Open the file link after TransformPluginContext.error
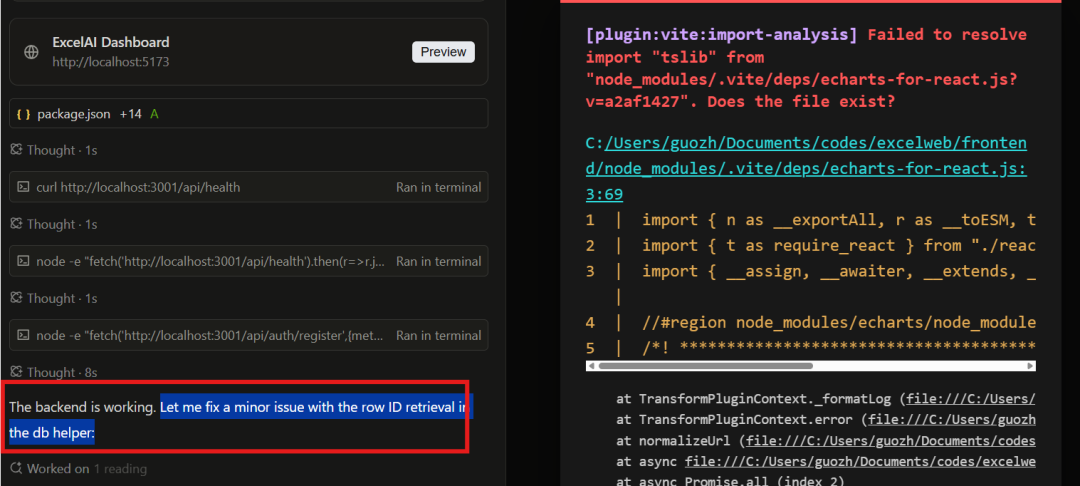 click(x=951, y=420)
